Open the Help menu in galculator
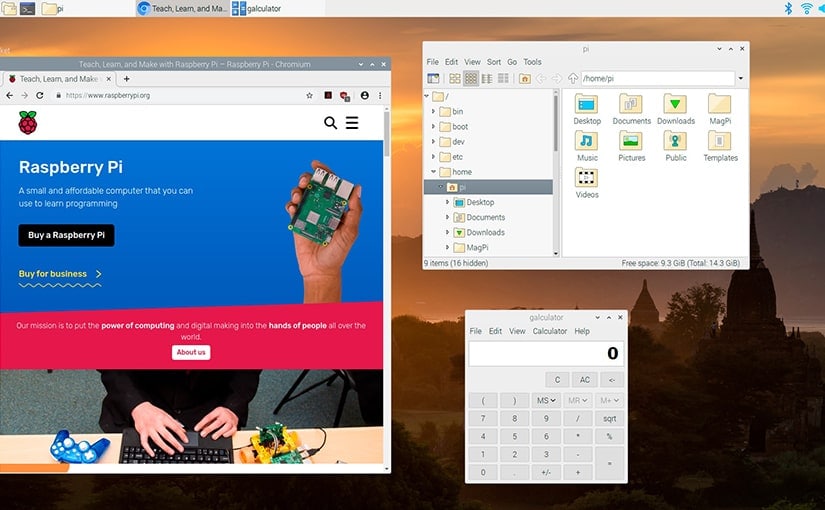825x510 pixels. pyautogui.click(x=582, y=331)
